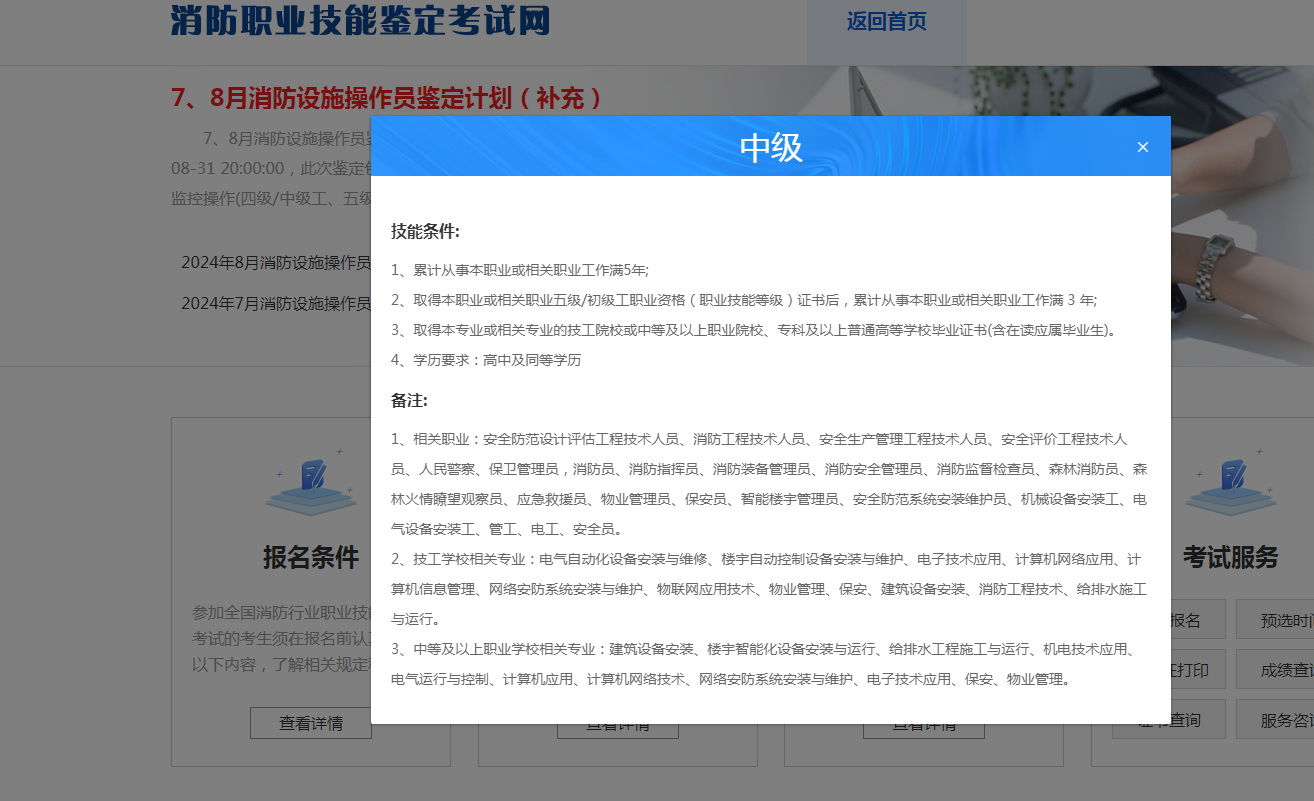Image resolution: width=1314 pixels, height=801 pixels.
Task: Click the 中级 title in popup header
Action: coord(771,147)
